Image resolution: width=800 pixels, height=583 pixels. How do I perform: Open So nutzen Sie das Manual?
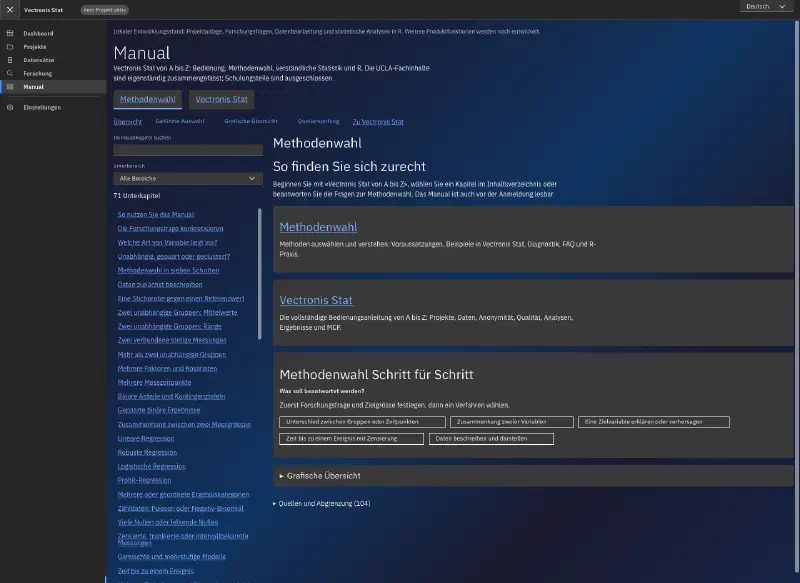point(156,215)
